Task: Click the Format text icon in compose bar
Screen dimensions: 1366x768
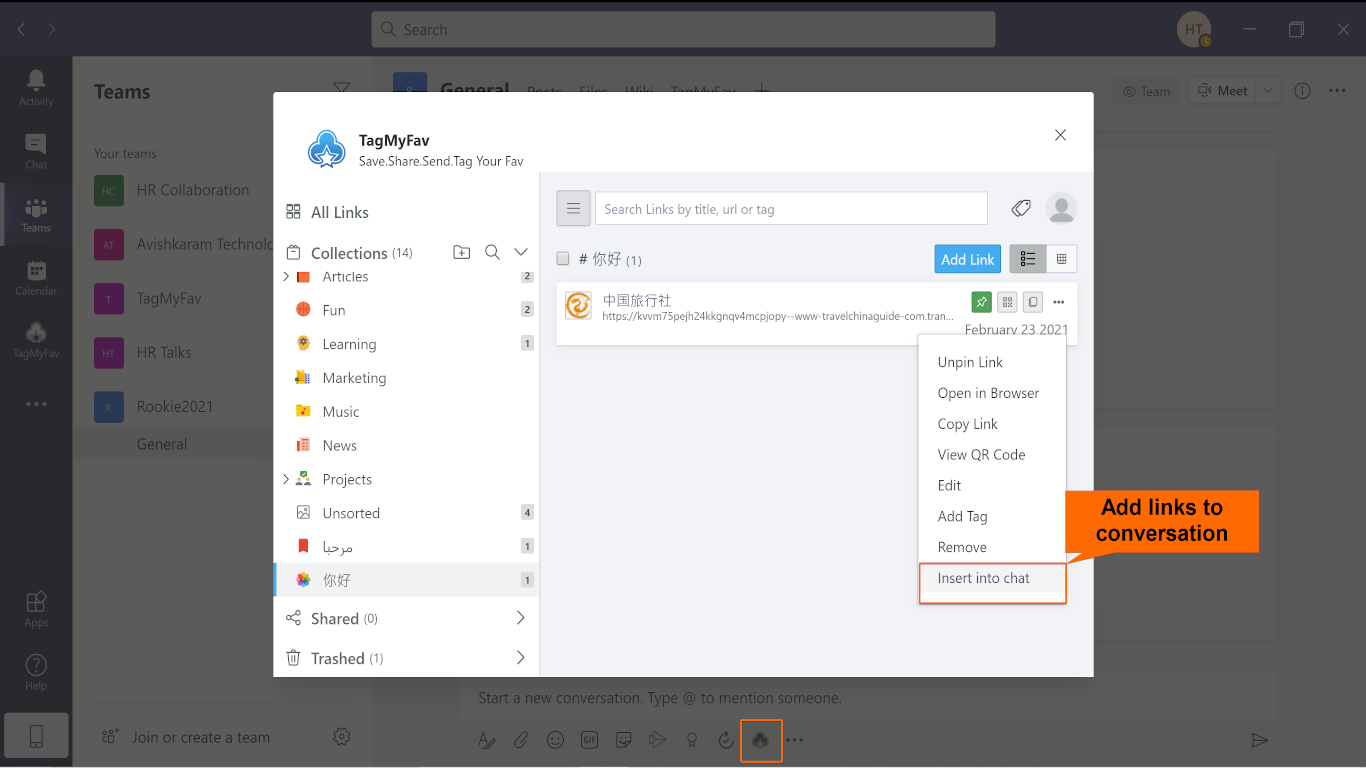Action: [486, 740]
